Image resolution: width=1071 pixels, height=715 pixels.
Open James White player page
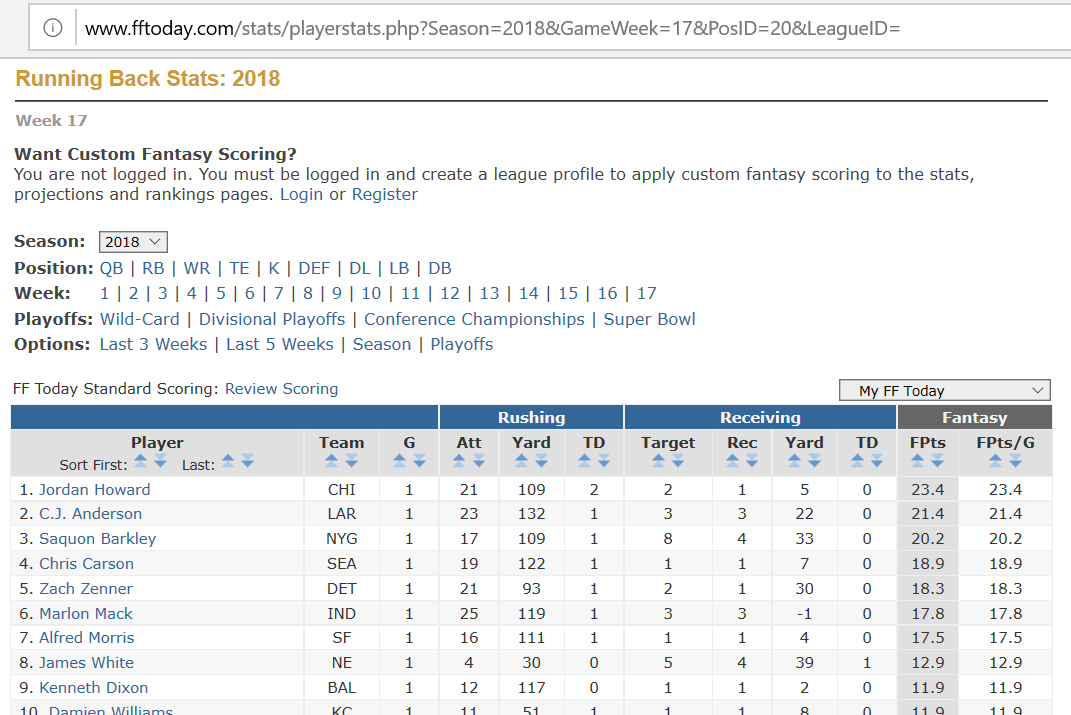86,662
